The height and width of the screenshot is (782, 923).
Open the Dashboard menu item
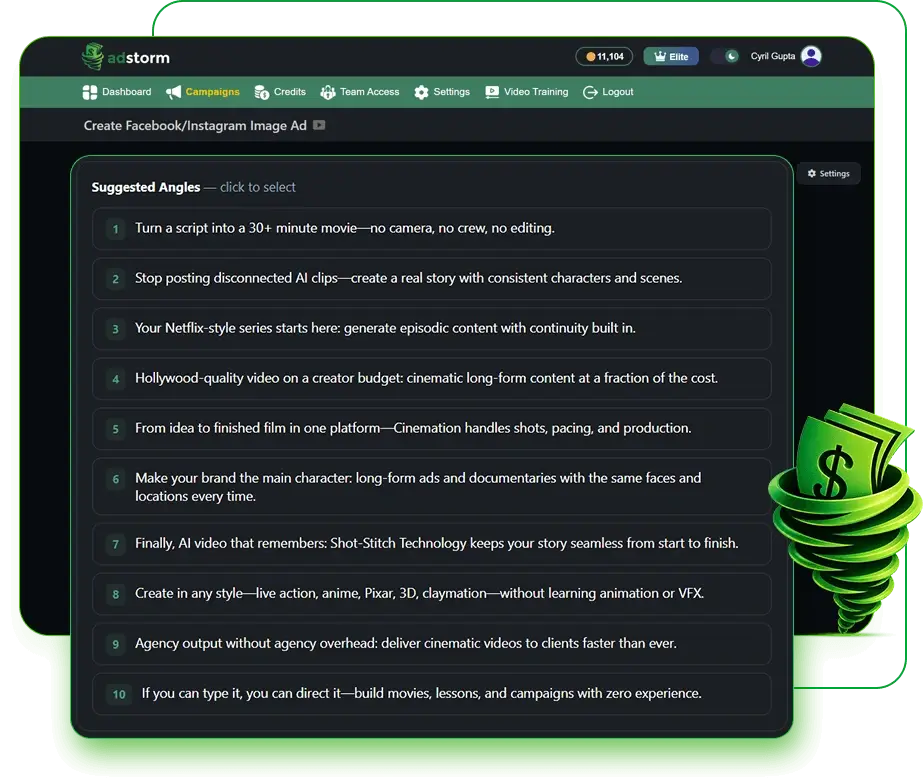(117, 92)
